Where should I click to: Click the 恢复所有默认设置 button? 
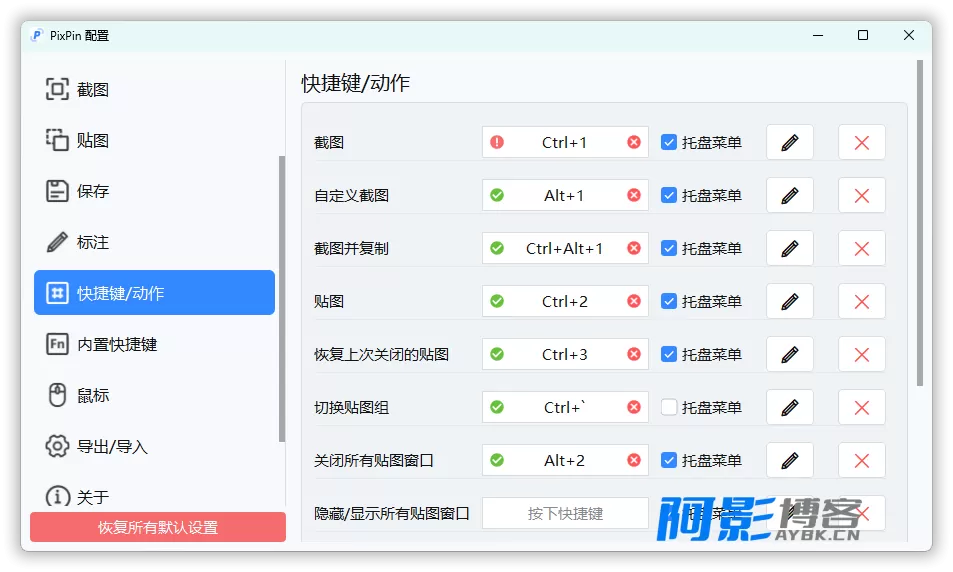[158, 526]
